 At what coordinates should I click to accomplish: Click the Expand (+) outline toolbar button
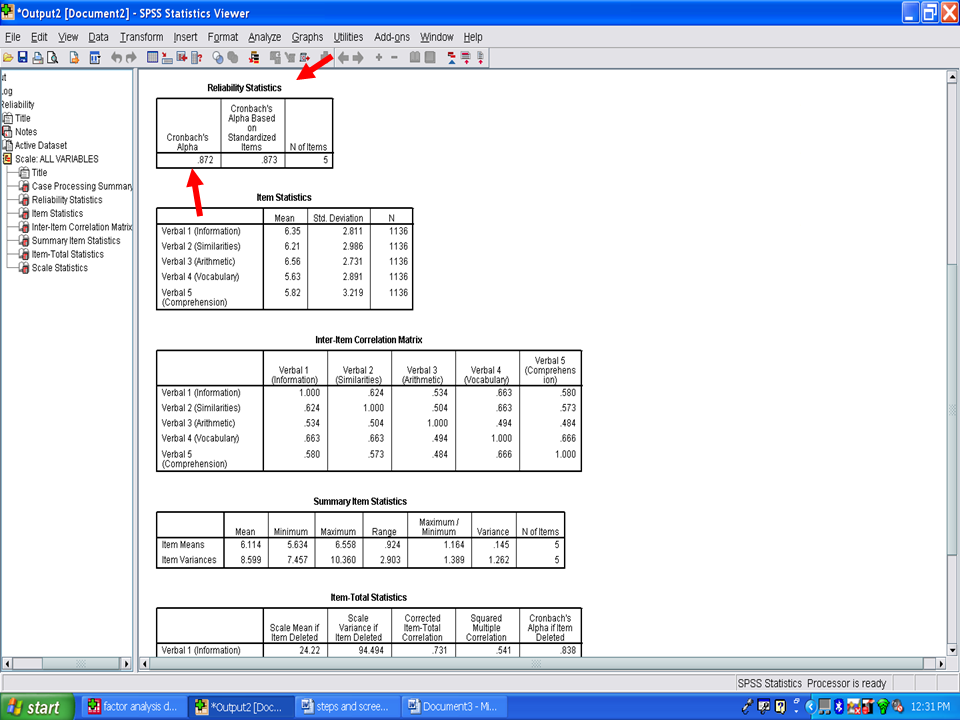click(x=379, y=58)
